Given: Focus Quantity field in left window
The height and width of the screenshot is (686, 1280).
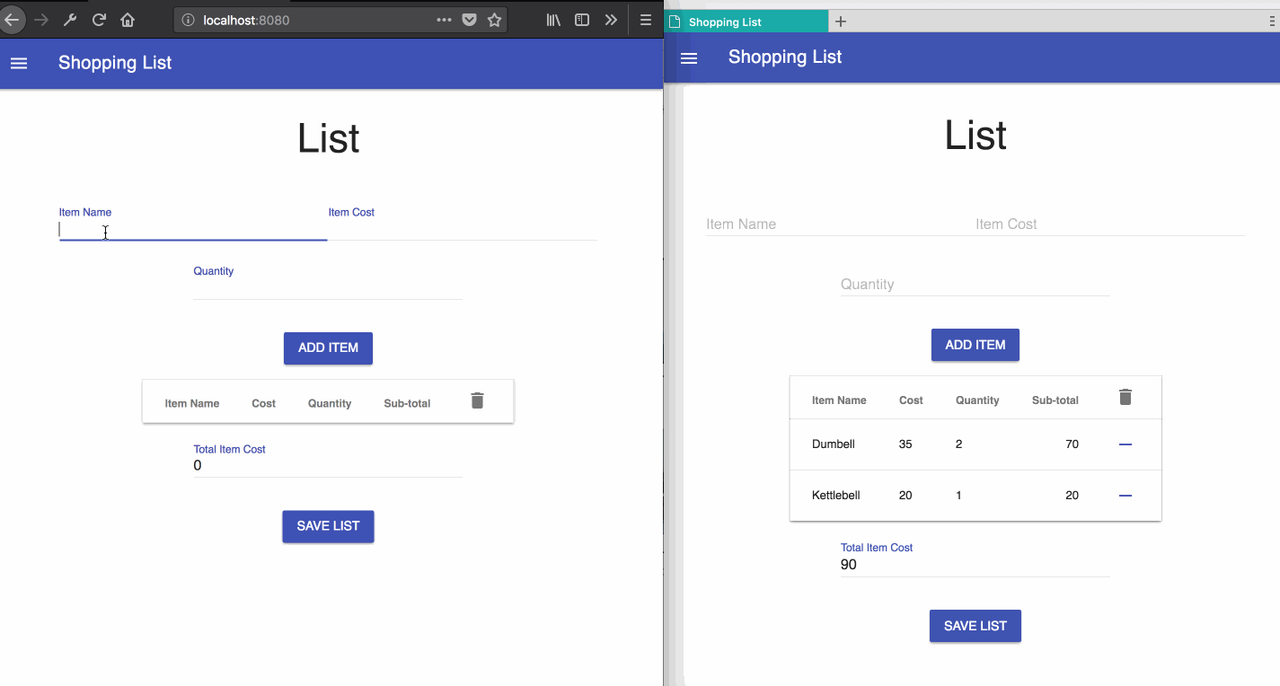Looking at the screenshot, I should point(328,287).
